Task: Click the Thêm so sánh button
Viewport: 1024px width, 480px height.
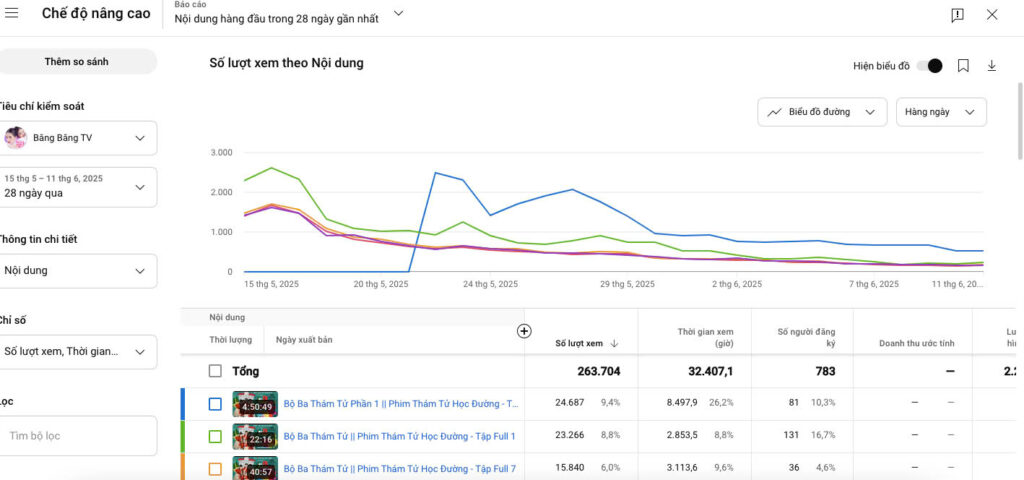Action: click(x=77, y=62)
